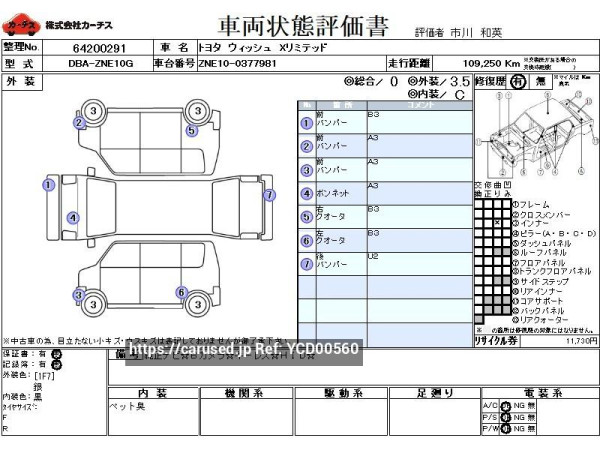The width and height of the screenshot is (600, 450).
Task: Select number 7 icon in the 後バンパー table row
Action: tap(306, 265)
